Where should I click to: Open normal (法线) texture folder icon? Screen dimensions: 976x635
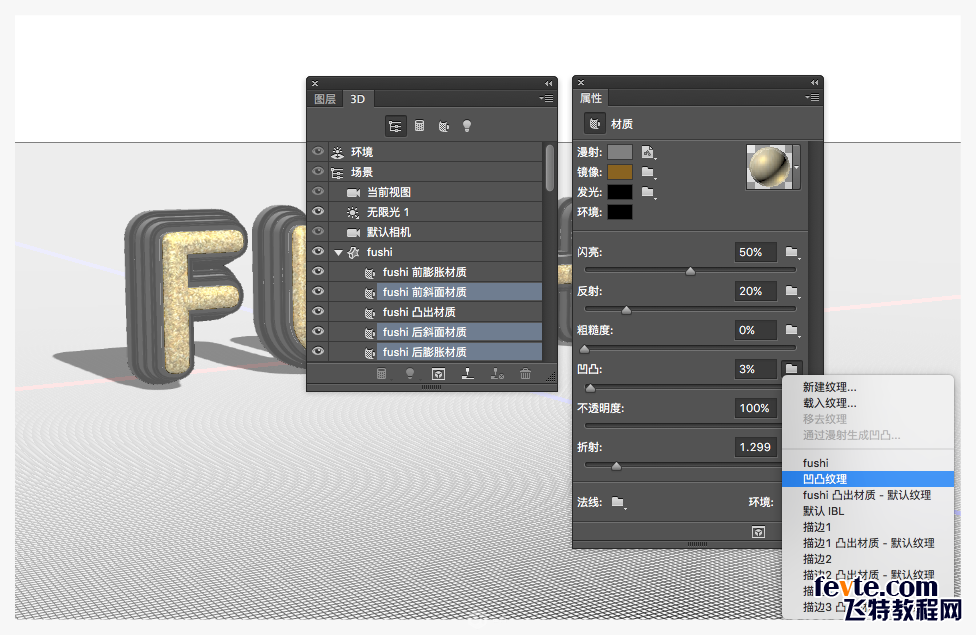click(x=617, y=502)
